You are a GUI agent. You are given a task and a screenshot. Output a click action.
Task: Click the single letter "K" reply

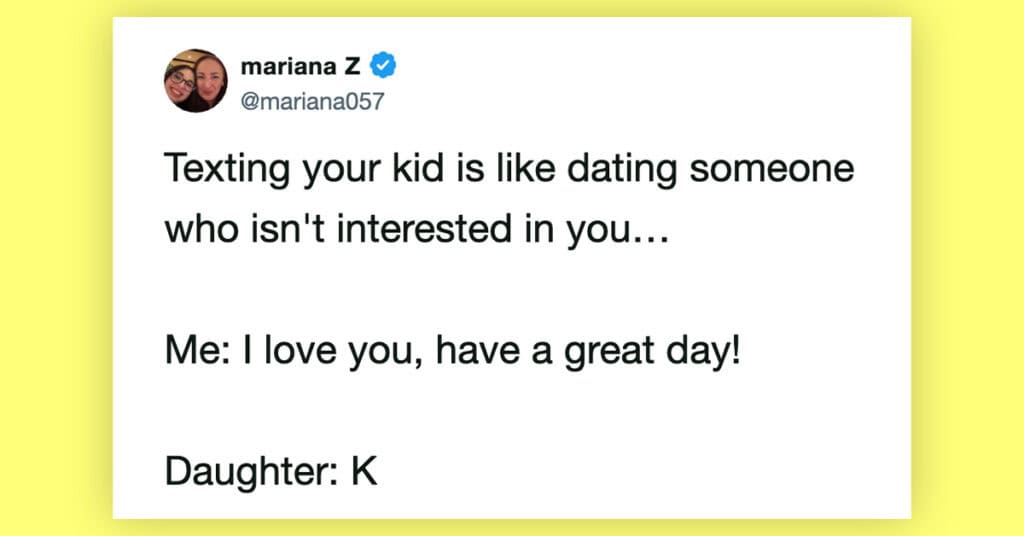[x=362, y=472]
